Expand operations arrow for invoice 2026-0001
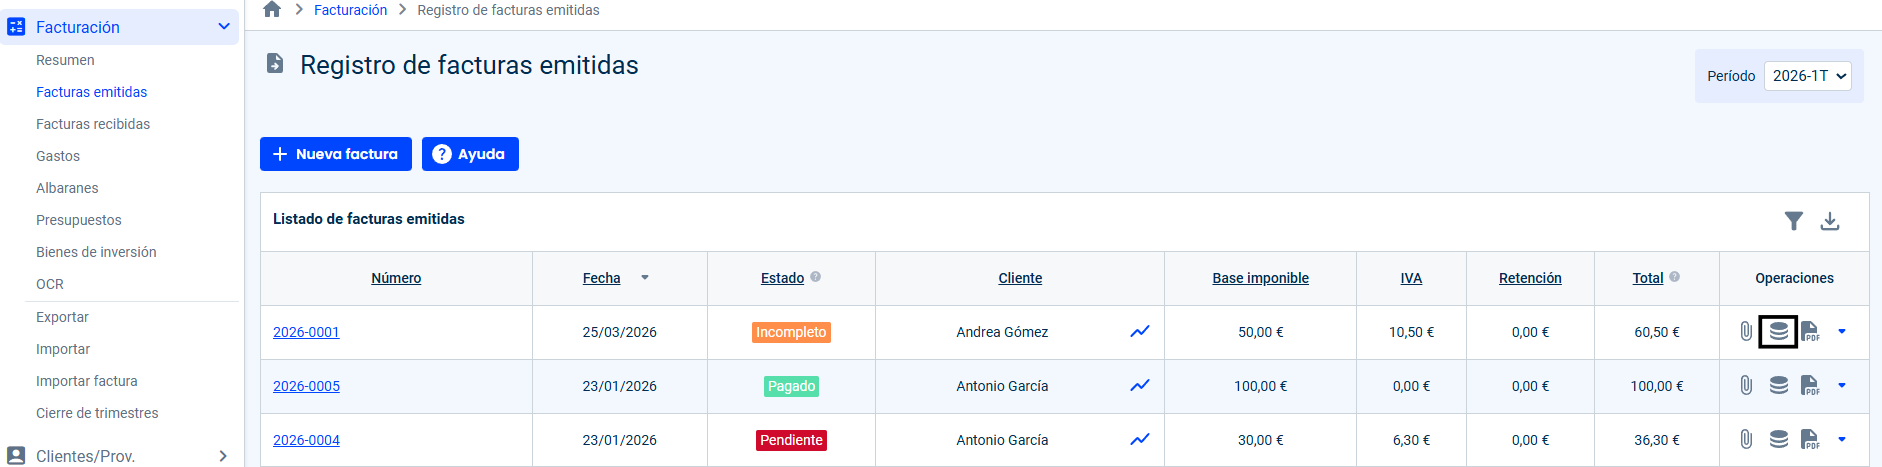1882x467 pixels. [1842, 332]
